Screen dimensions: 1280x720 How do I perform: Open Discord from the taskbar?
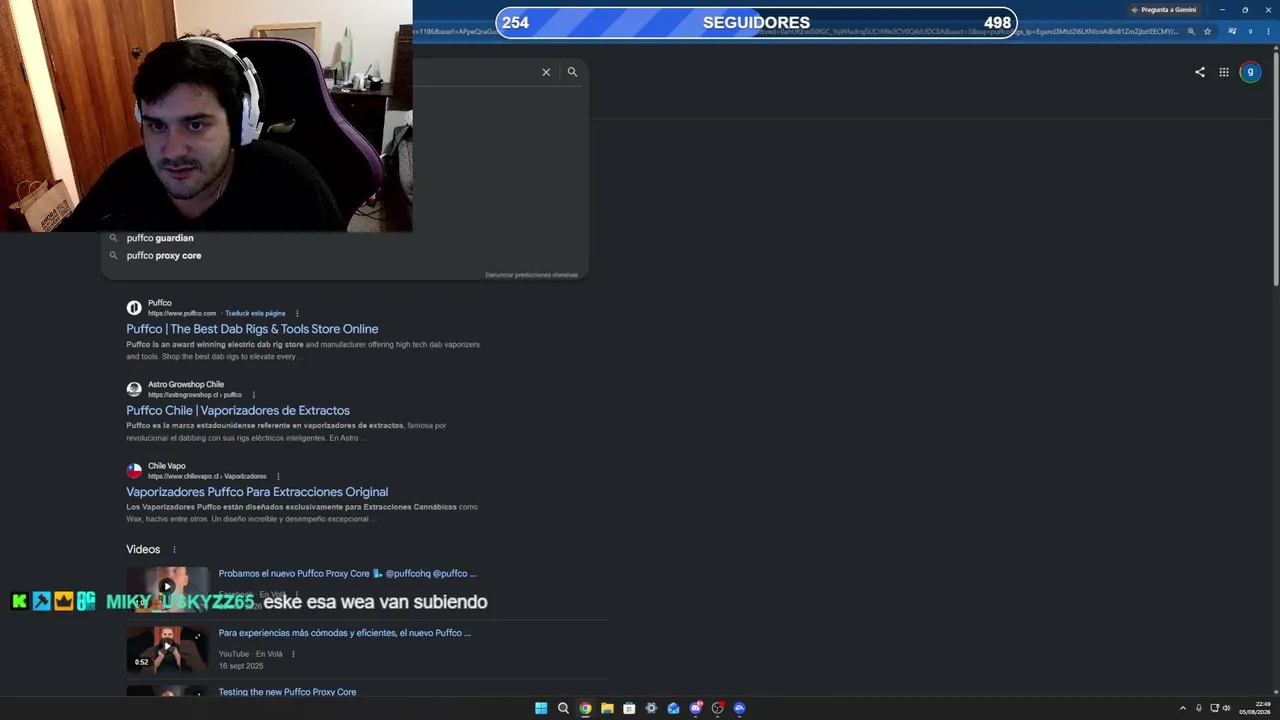695,708
